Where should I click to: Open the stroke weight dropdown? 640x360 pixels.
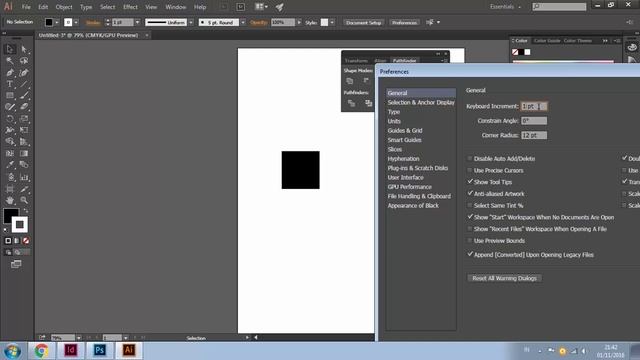pos(137,22)
